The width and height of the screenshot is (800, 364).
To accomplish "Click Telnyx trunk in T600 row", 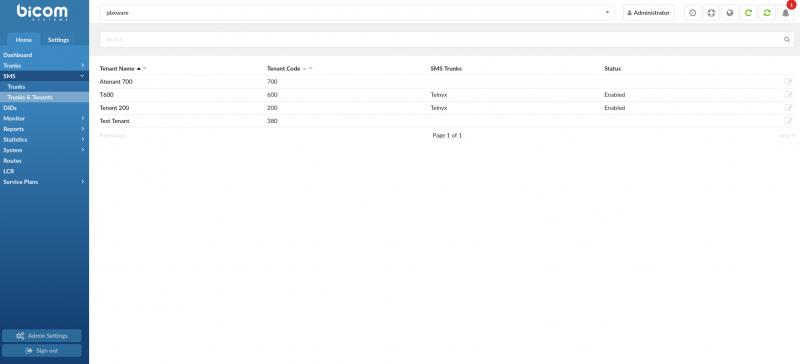I will (x=439, y=94).
